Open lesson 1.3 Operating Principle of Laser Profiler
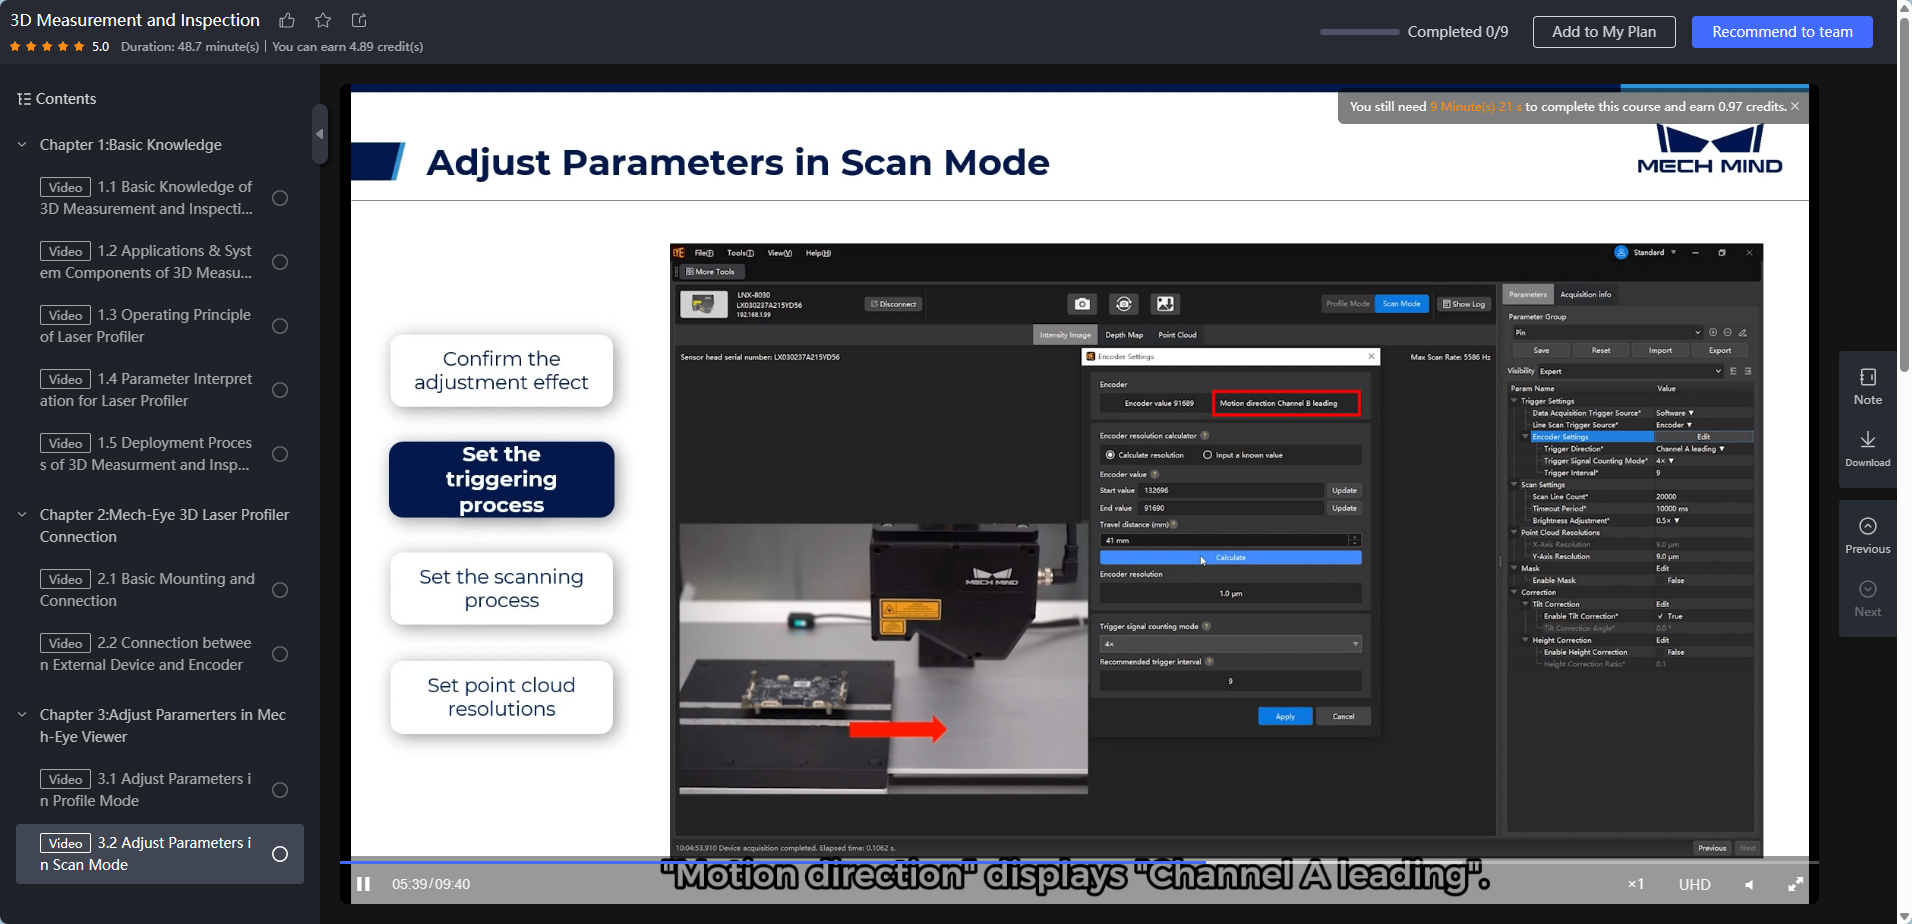This screenshot has width=1912, height=924. tap(146, 326)
